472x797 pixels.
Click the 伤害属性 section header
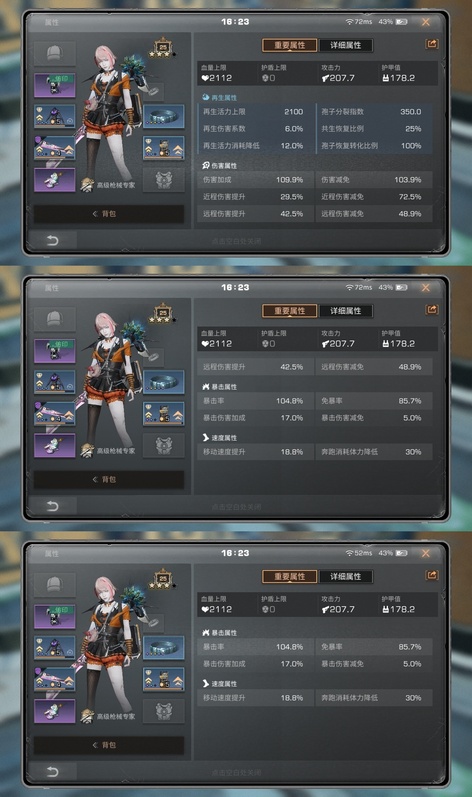point(219,166)
